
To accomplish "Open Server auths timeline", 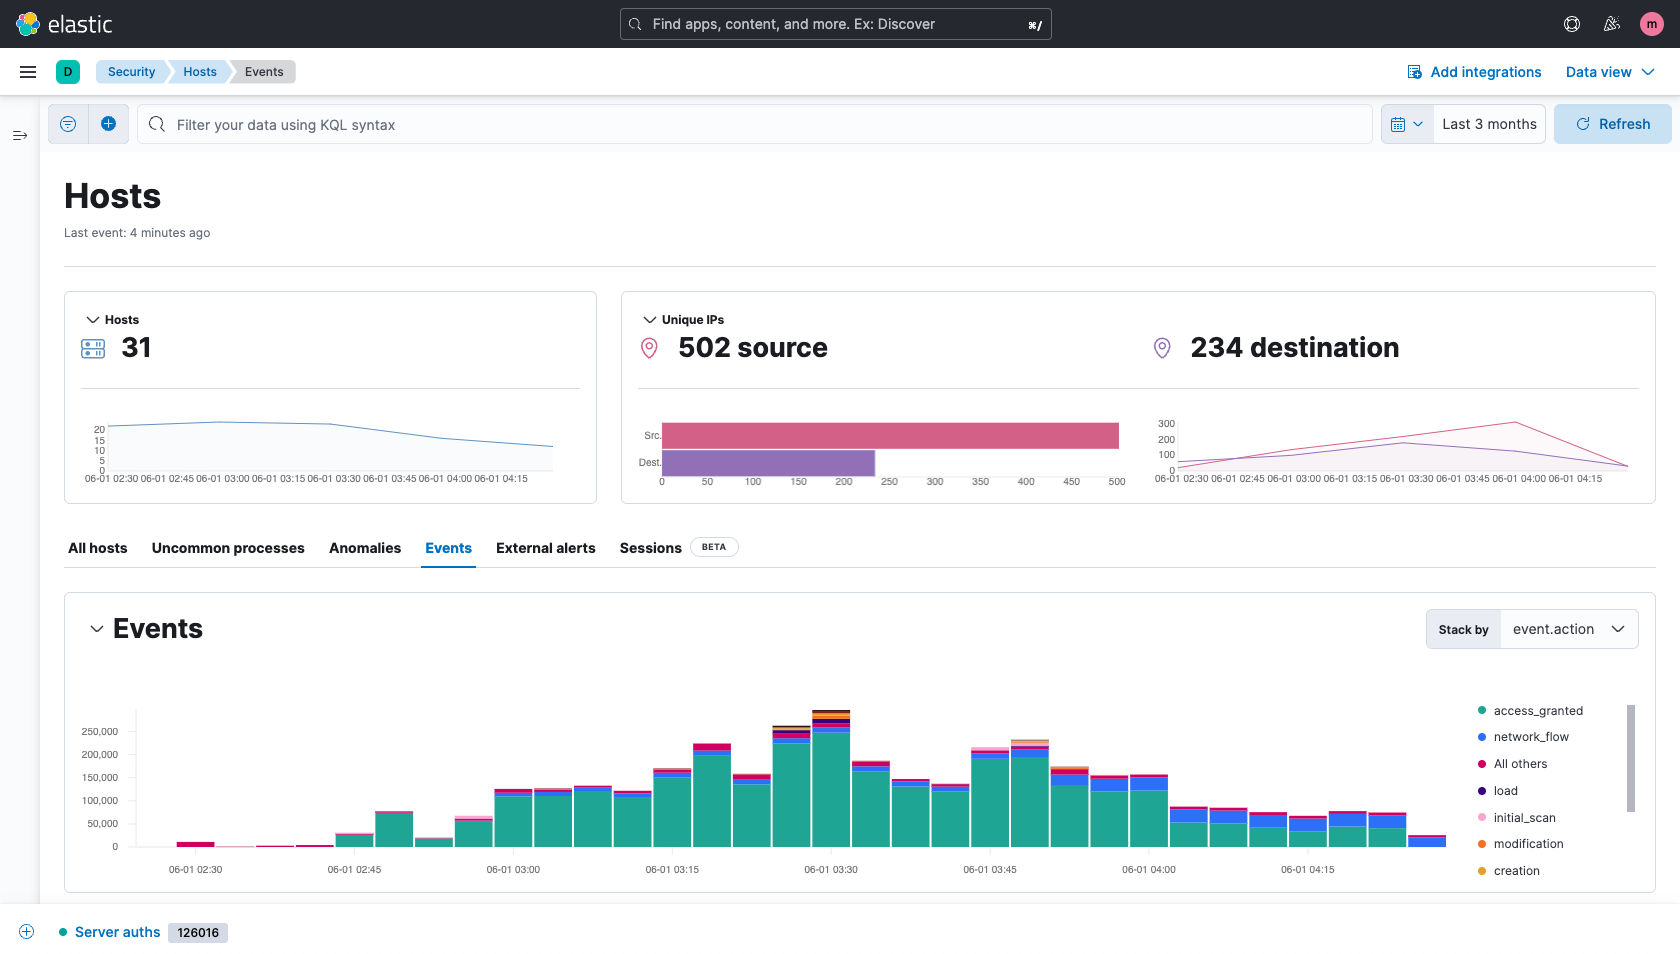I will click(117, 932).
